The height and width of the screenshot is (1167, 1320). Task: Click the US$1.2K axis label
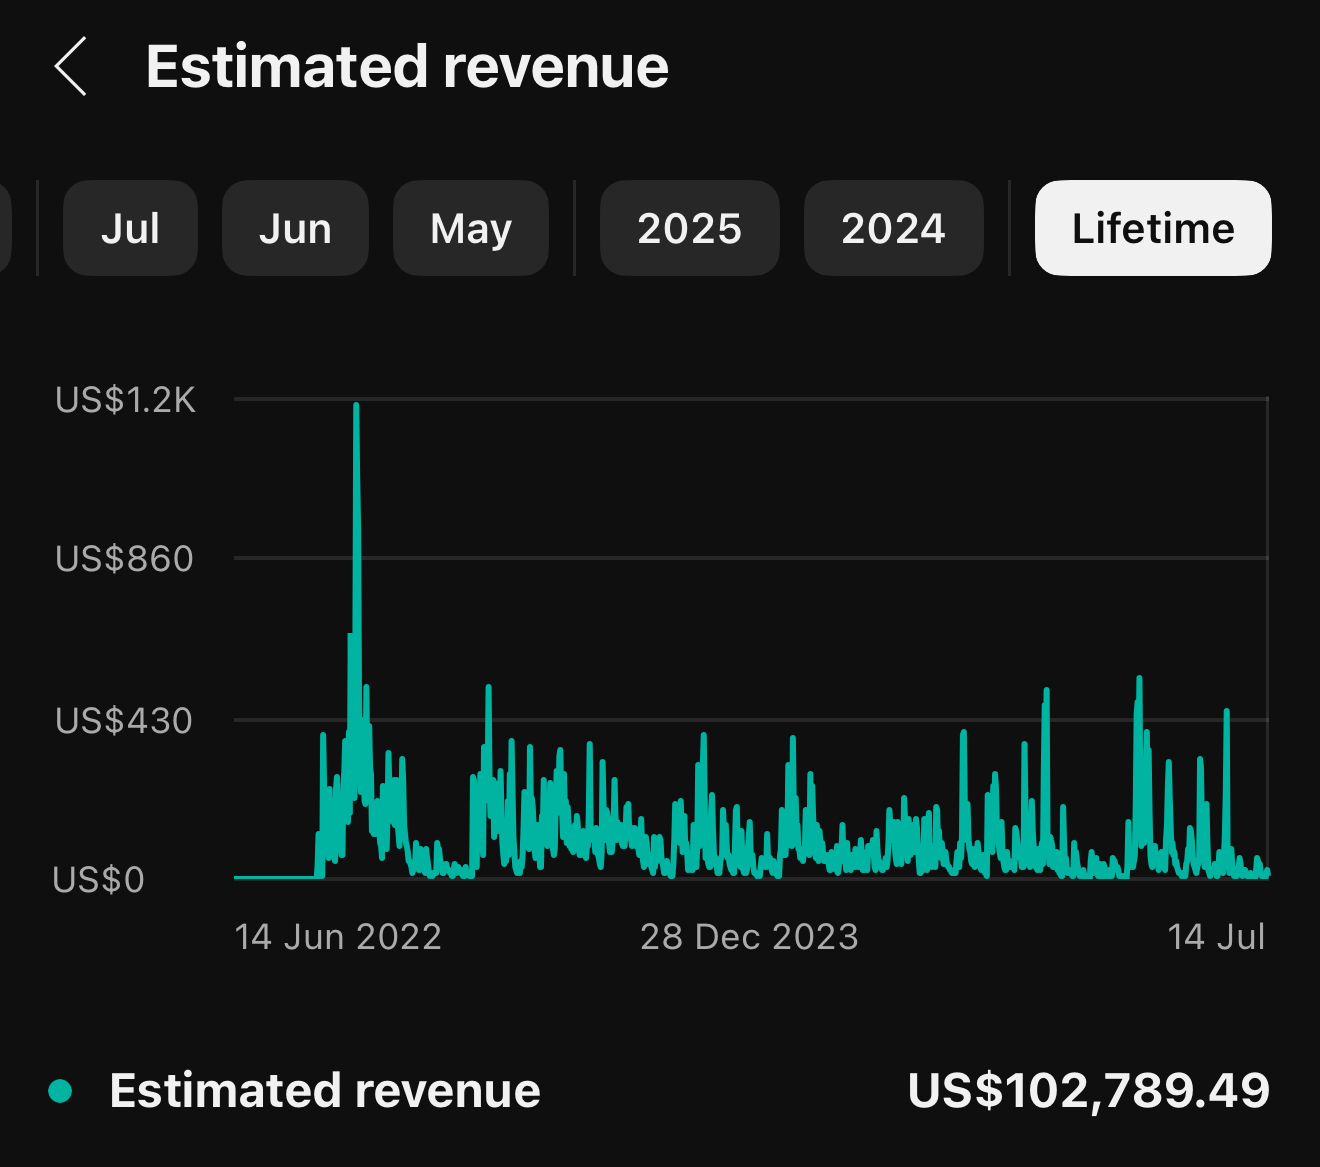(x=126, y=399)
